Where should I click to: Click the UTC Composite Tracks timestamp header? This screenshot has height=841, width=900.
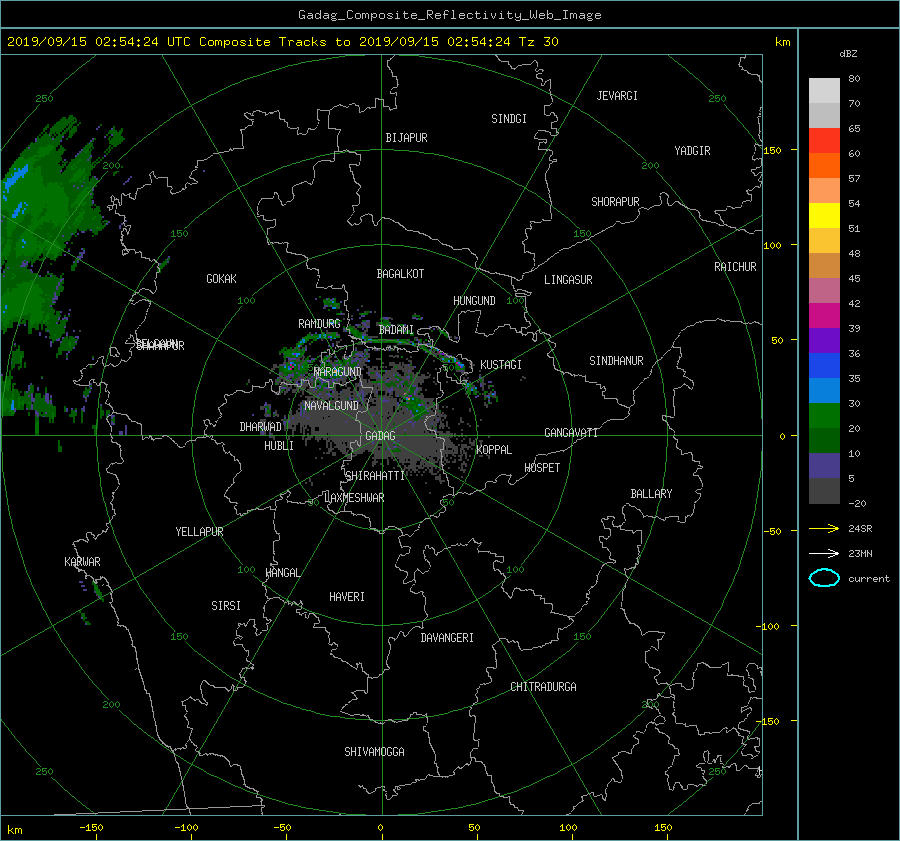click(x=282, y=42)
